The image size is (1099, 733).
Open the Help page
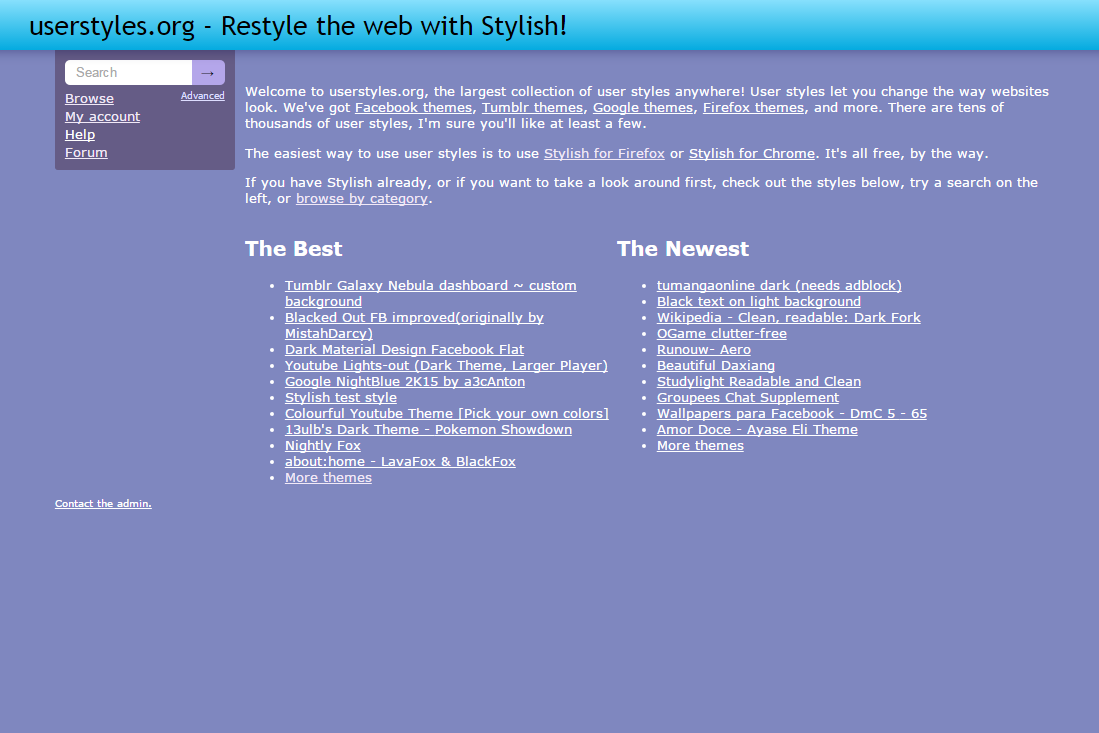tap(80, 135)
